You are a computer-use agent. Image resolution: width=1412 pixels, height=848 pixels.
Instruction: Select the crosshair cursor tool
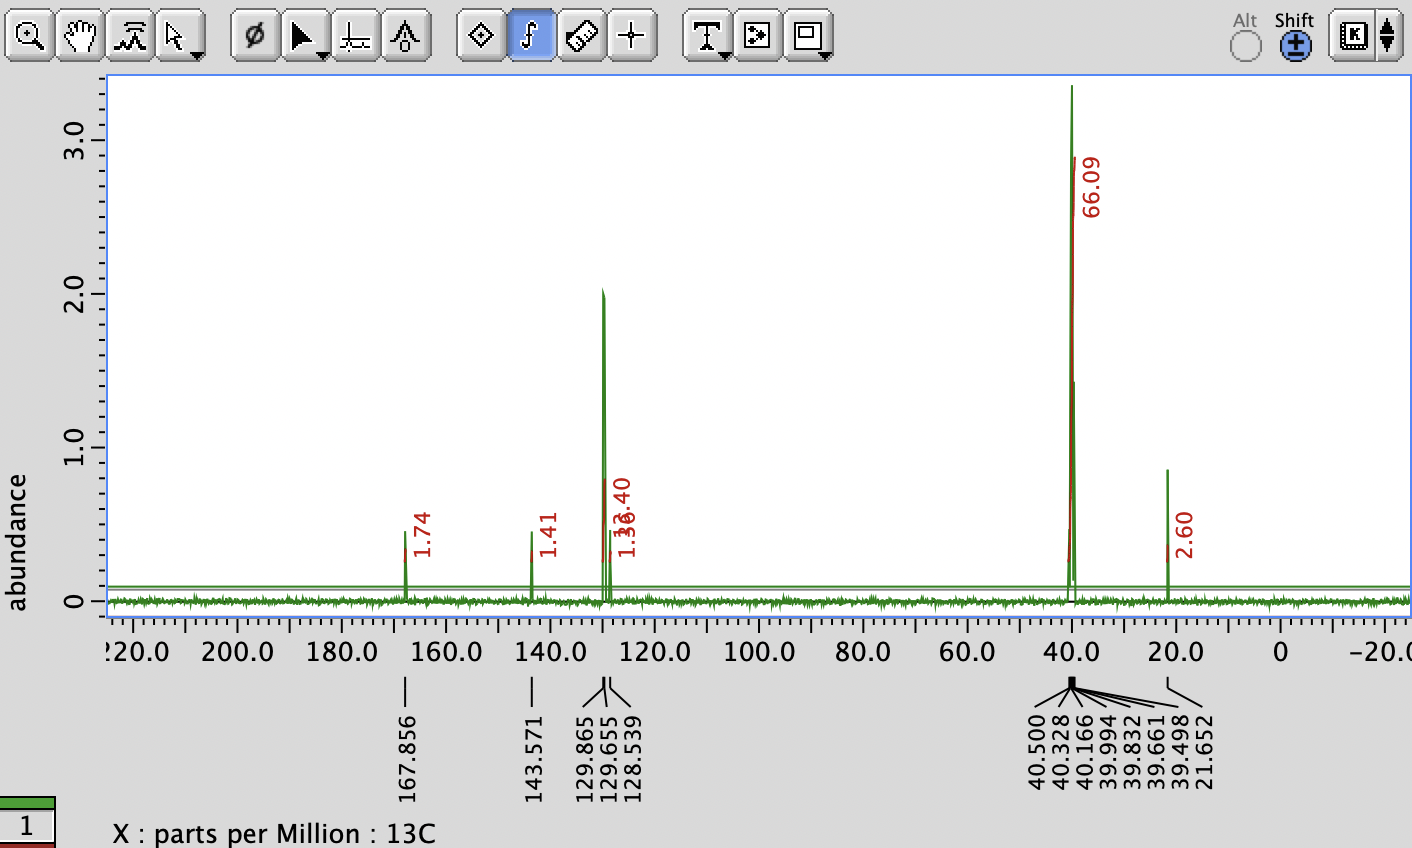[632, 36]
